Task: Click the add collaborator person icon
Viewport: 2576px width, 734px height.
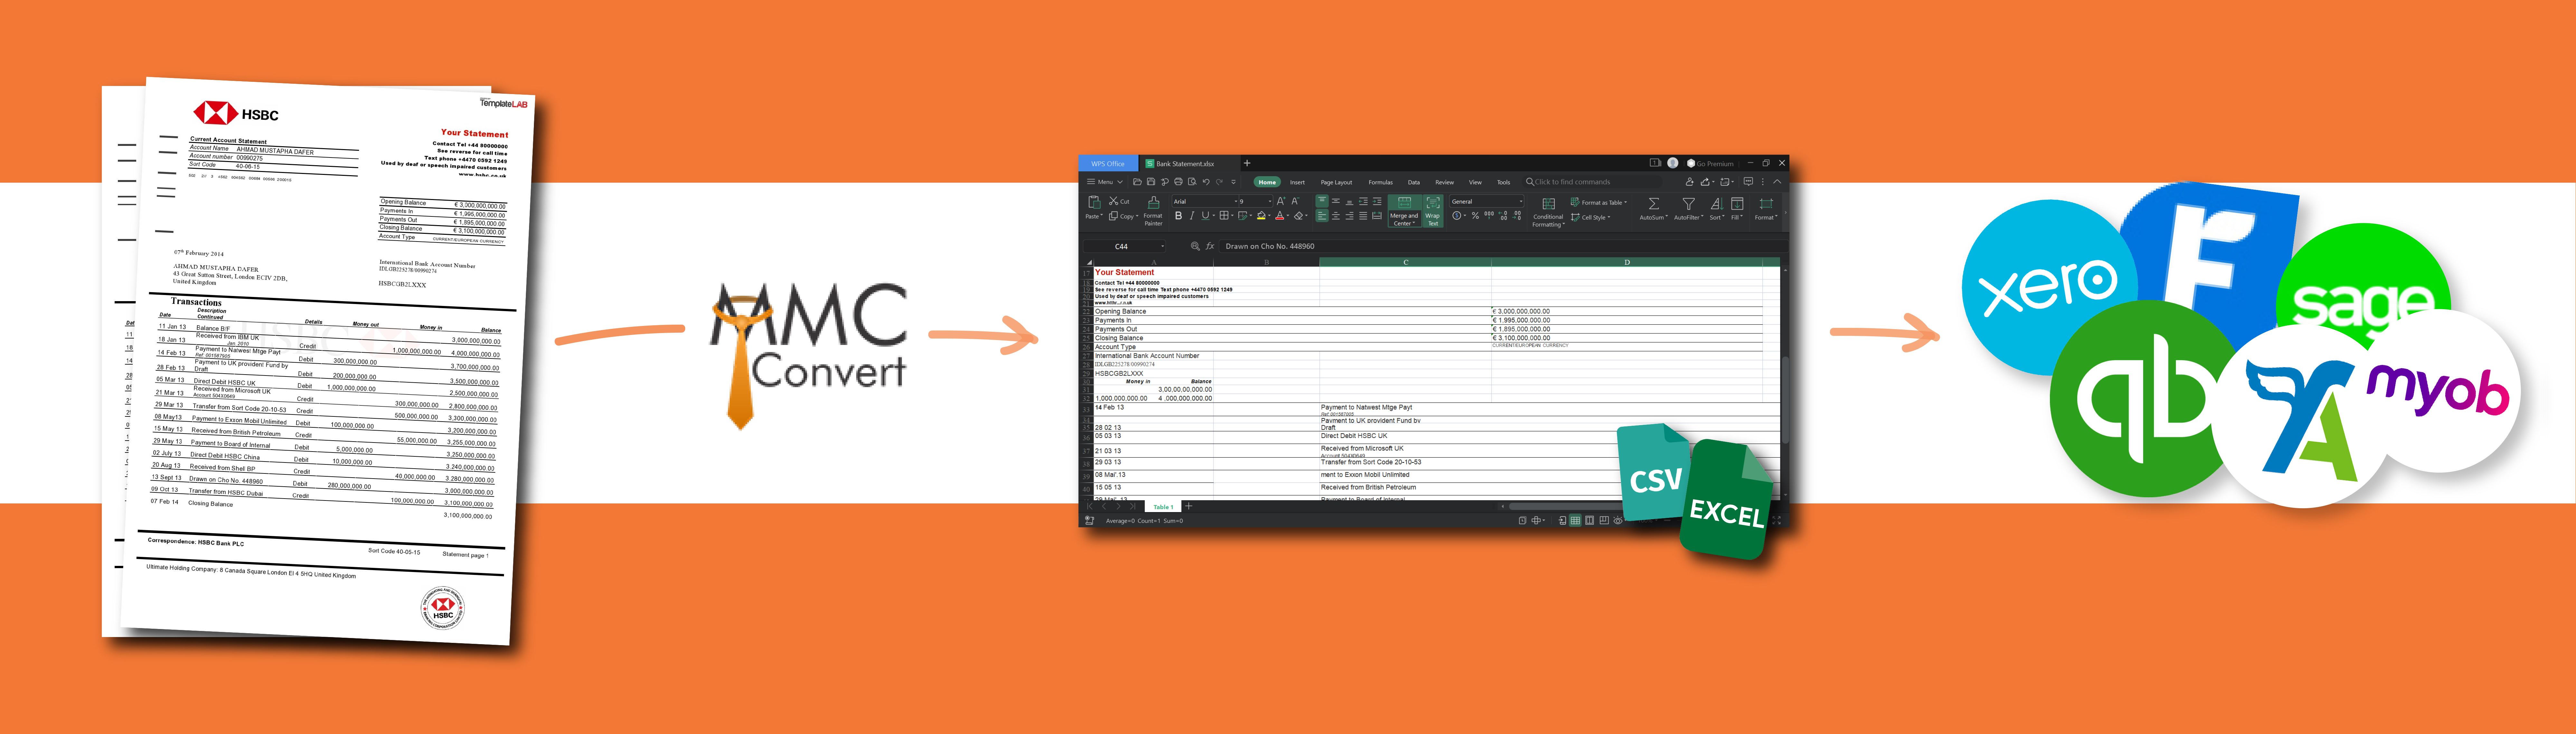Action: coord(1690,182)
